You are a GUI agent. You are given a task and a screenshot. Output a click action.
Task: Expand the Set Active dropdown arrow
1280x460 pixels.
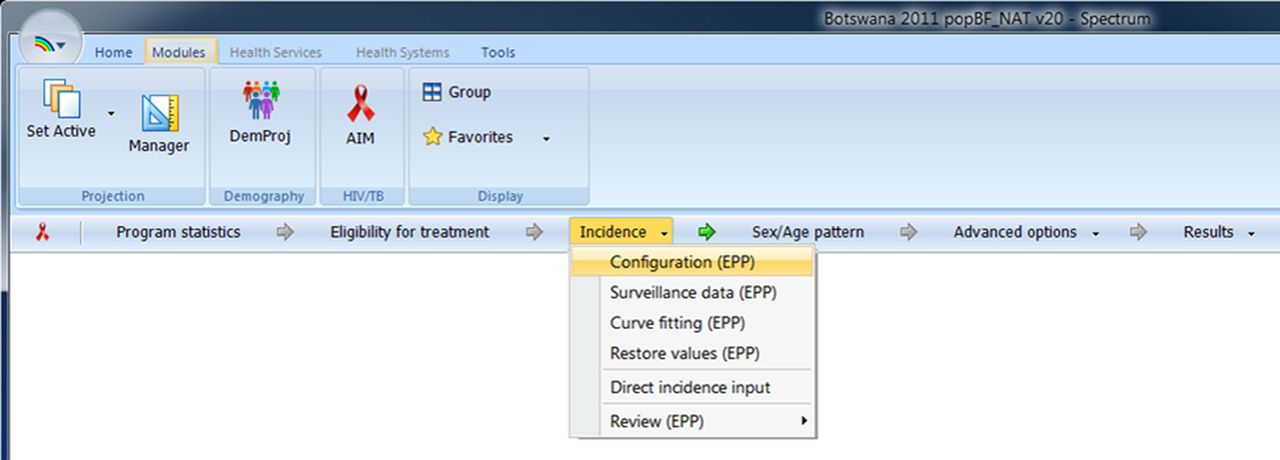[x=111, y=113]
